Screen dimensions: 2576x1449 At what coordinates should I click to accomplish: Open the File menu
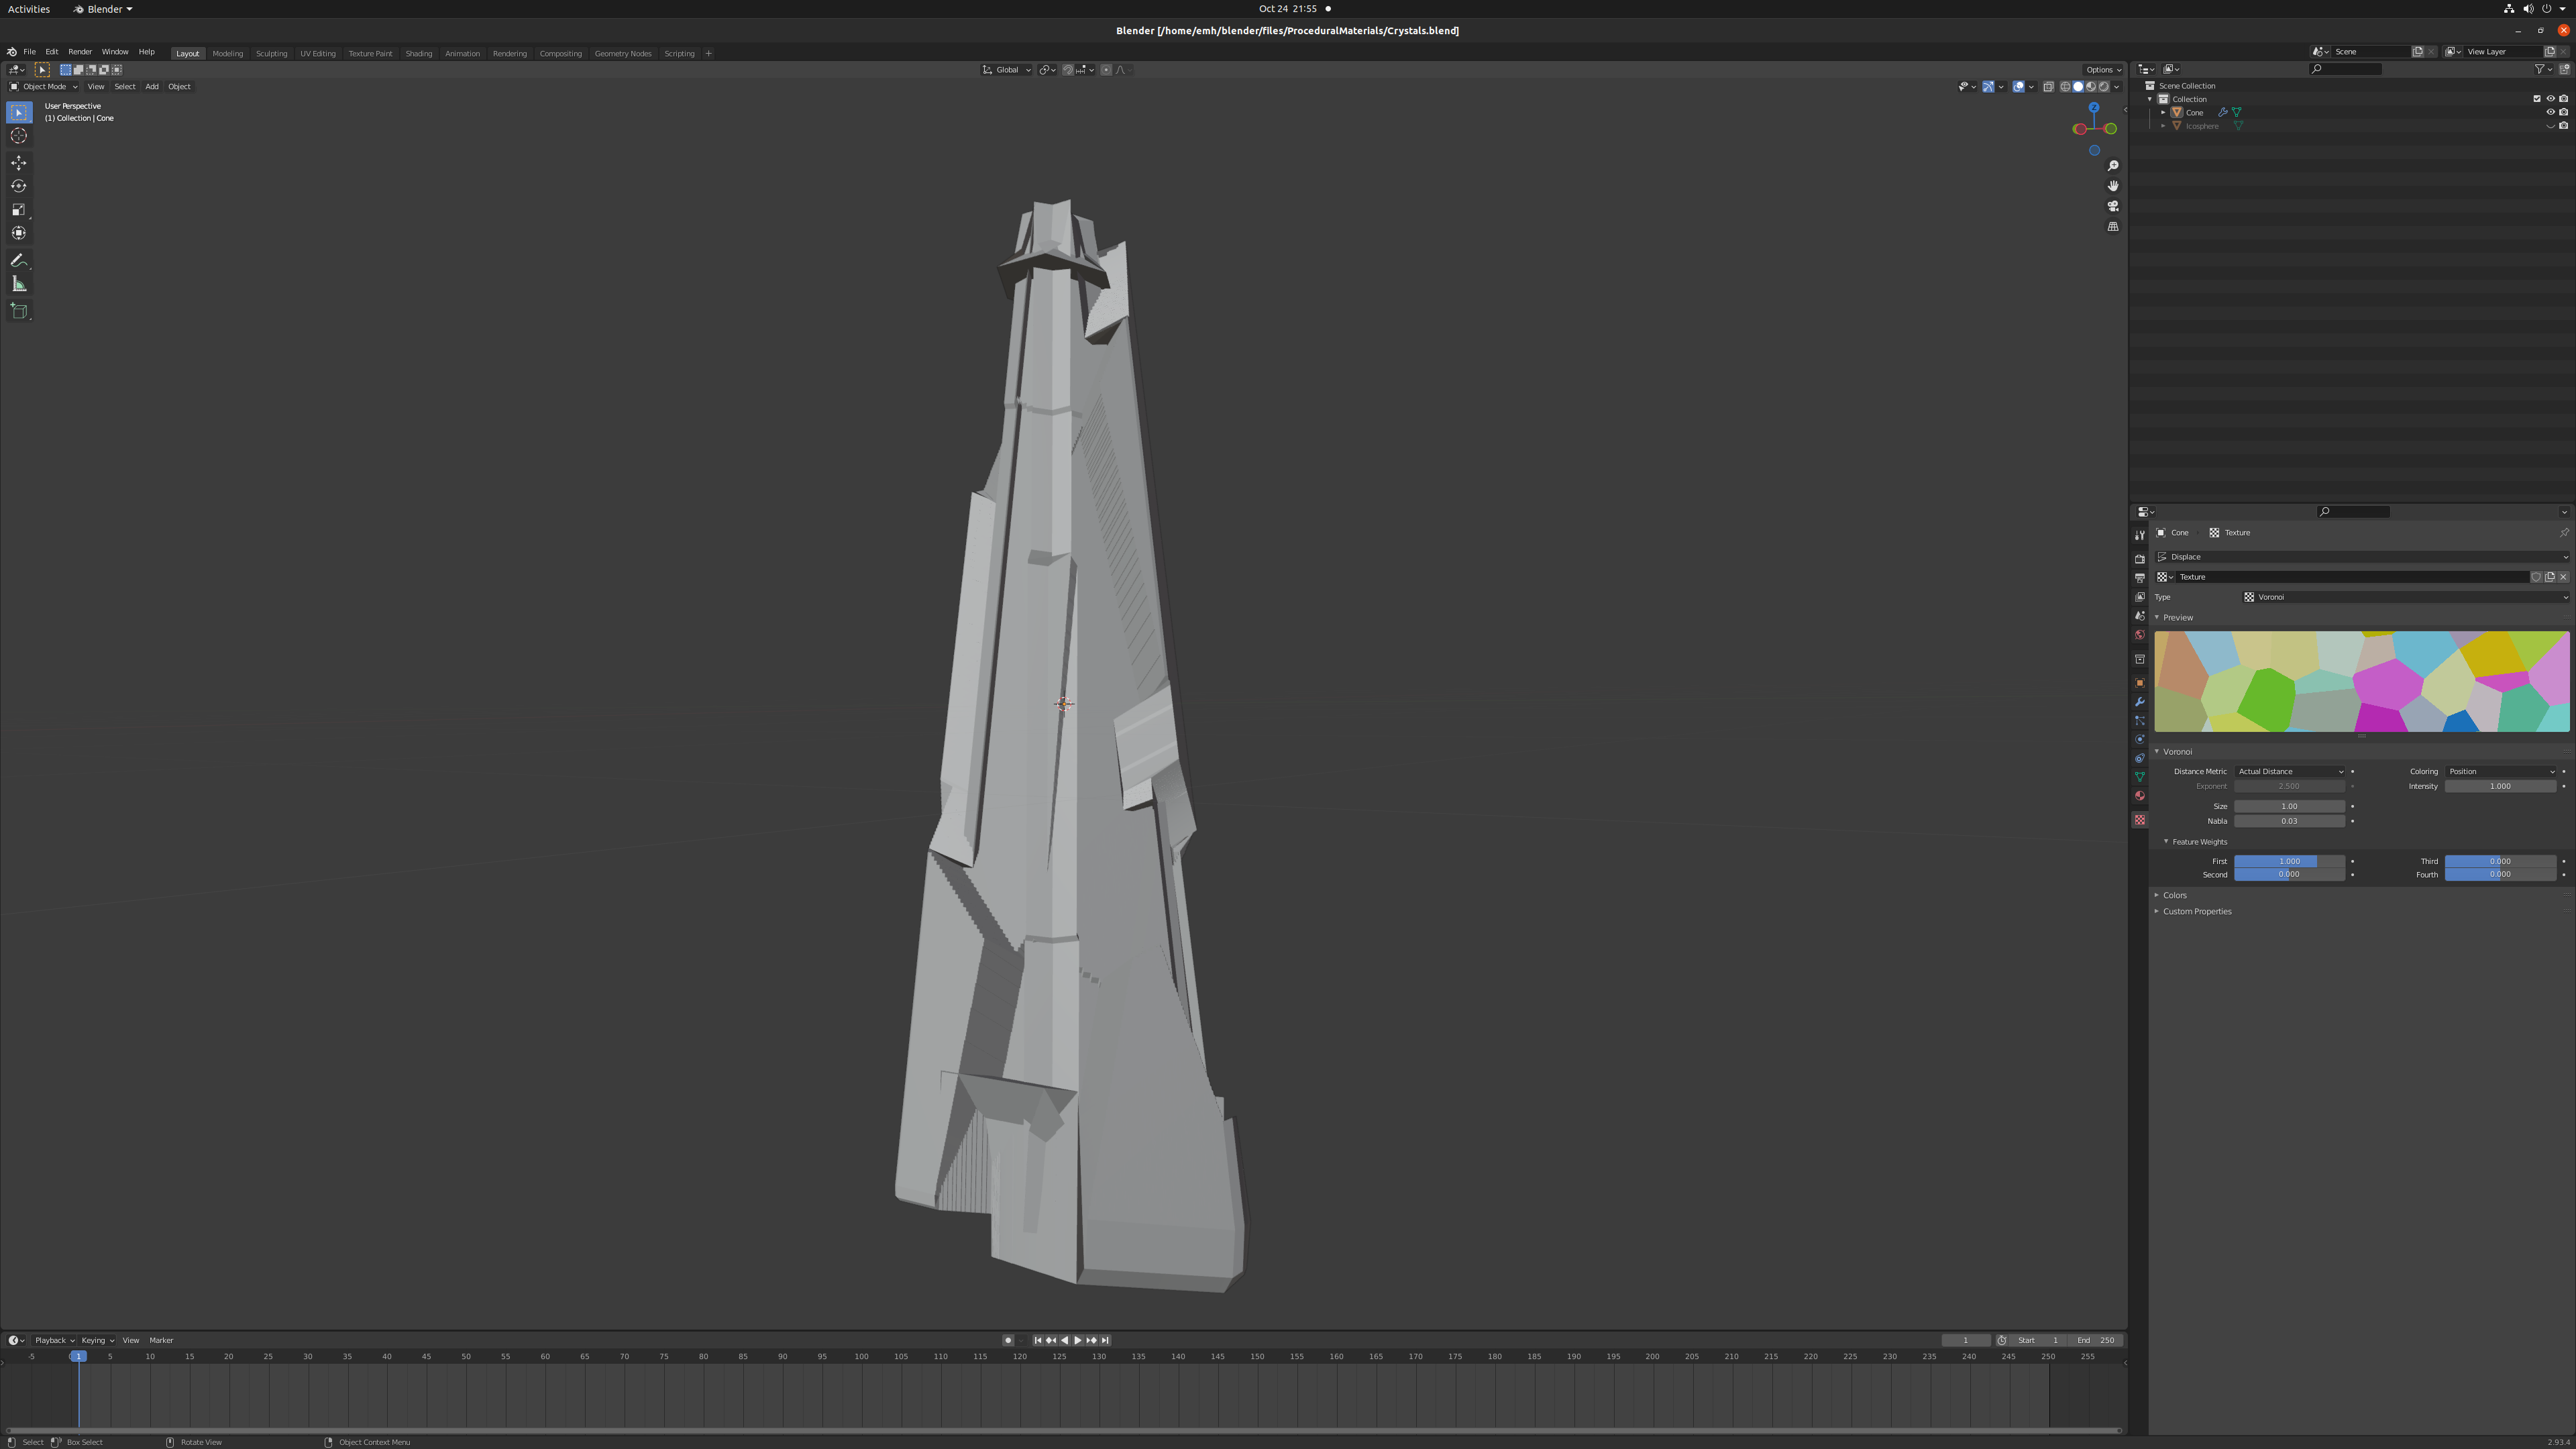29,52
